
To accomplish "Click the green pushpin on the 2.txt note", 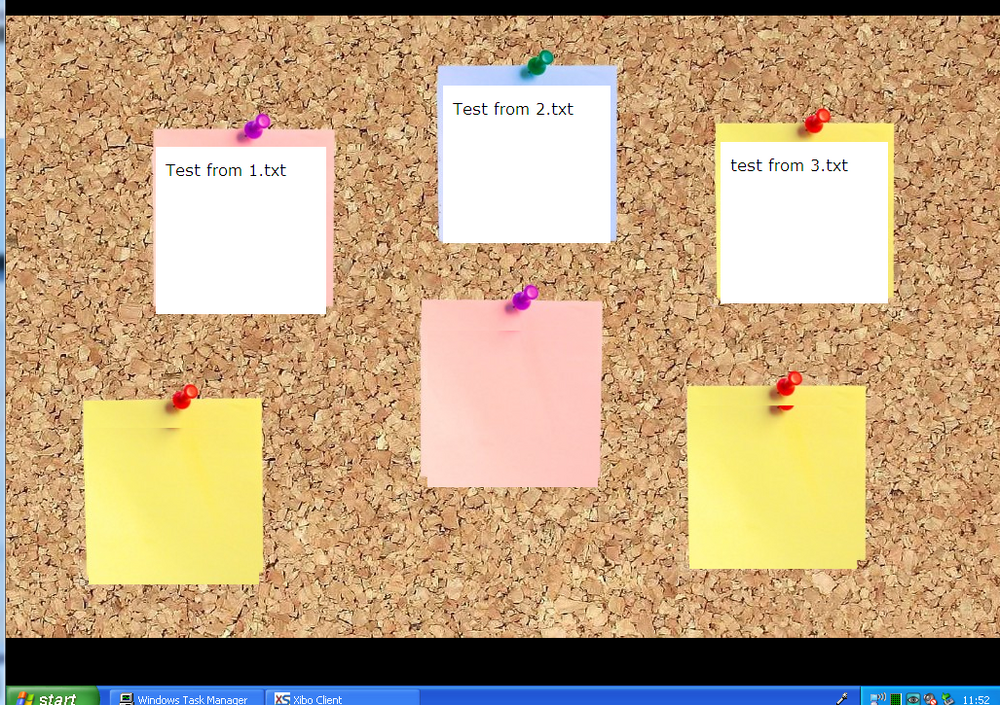I will point(540,63).
